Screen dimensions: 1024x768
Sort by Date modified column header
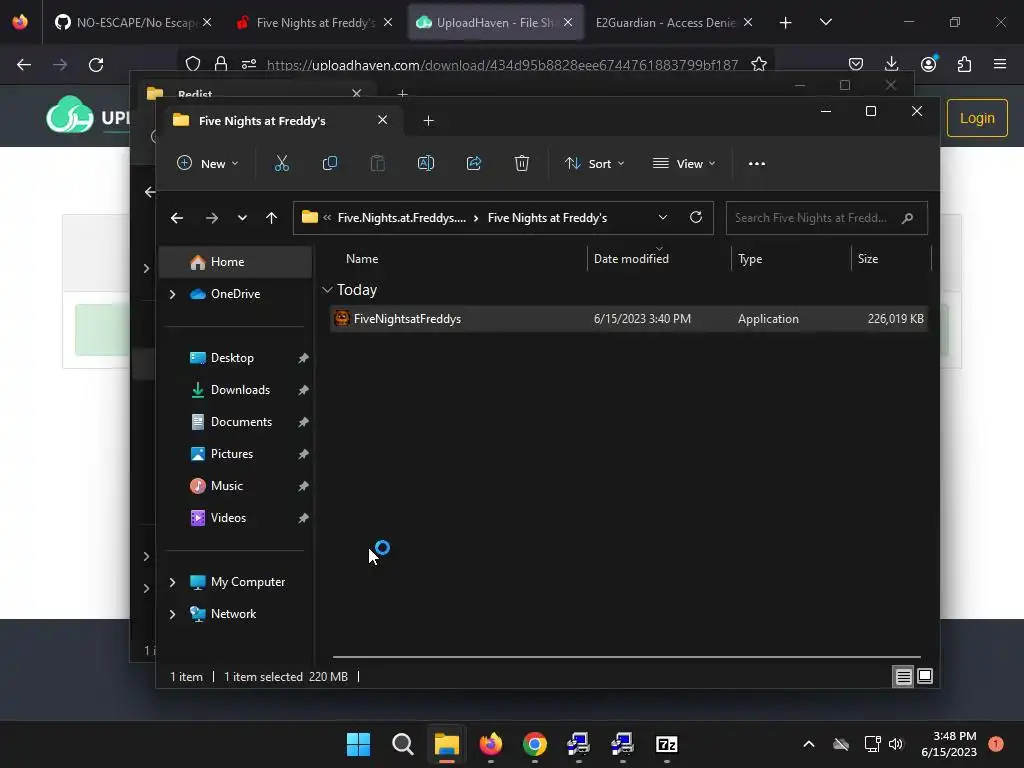click(659, 259)
